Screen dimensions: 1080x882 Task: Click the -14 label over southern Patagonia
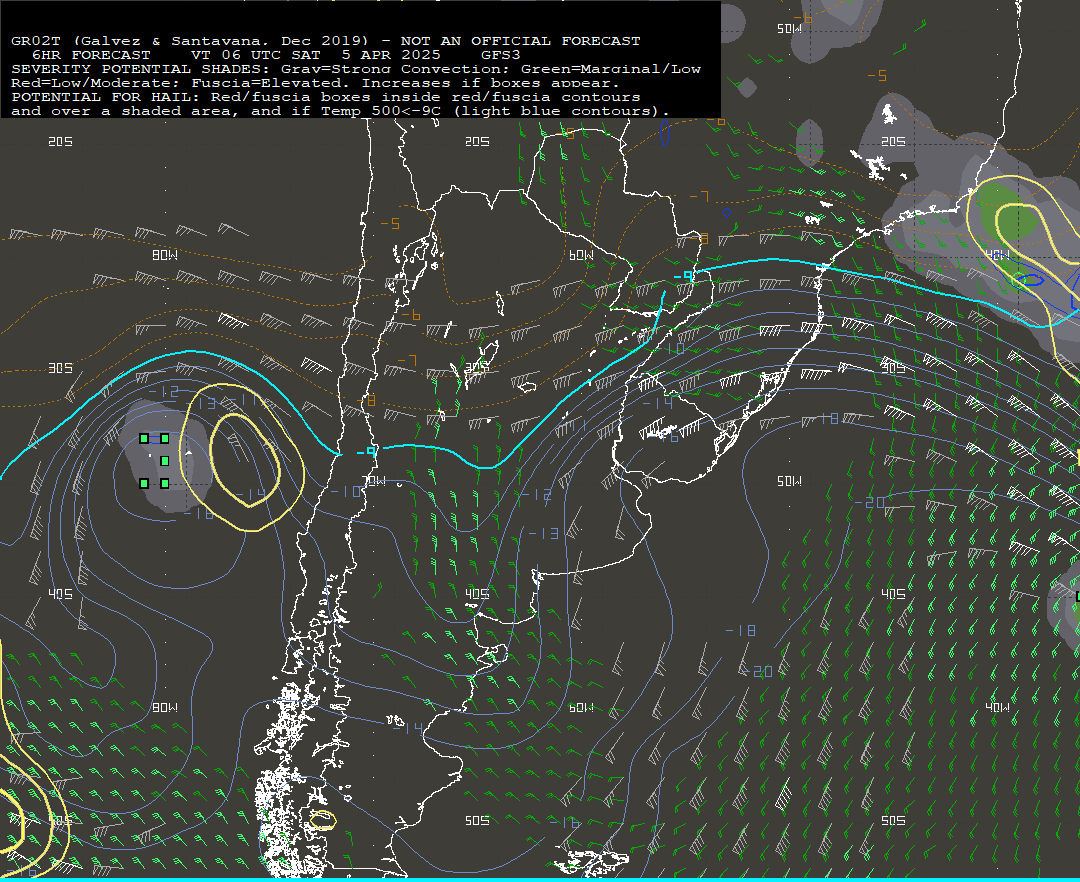(408, 728)
